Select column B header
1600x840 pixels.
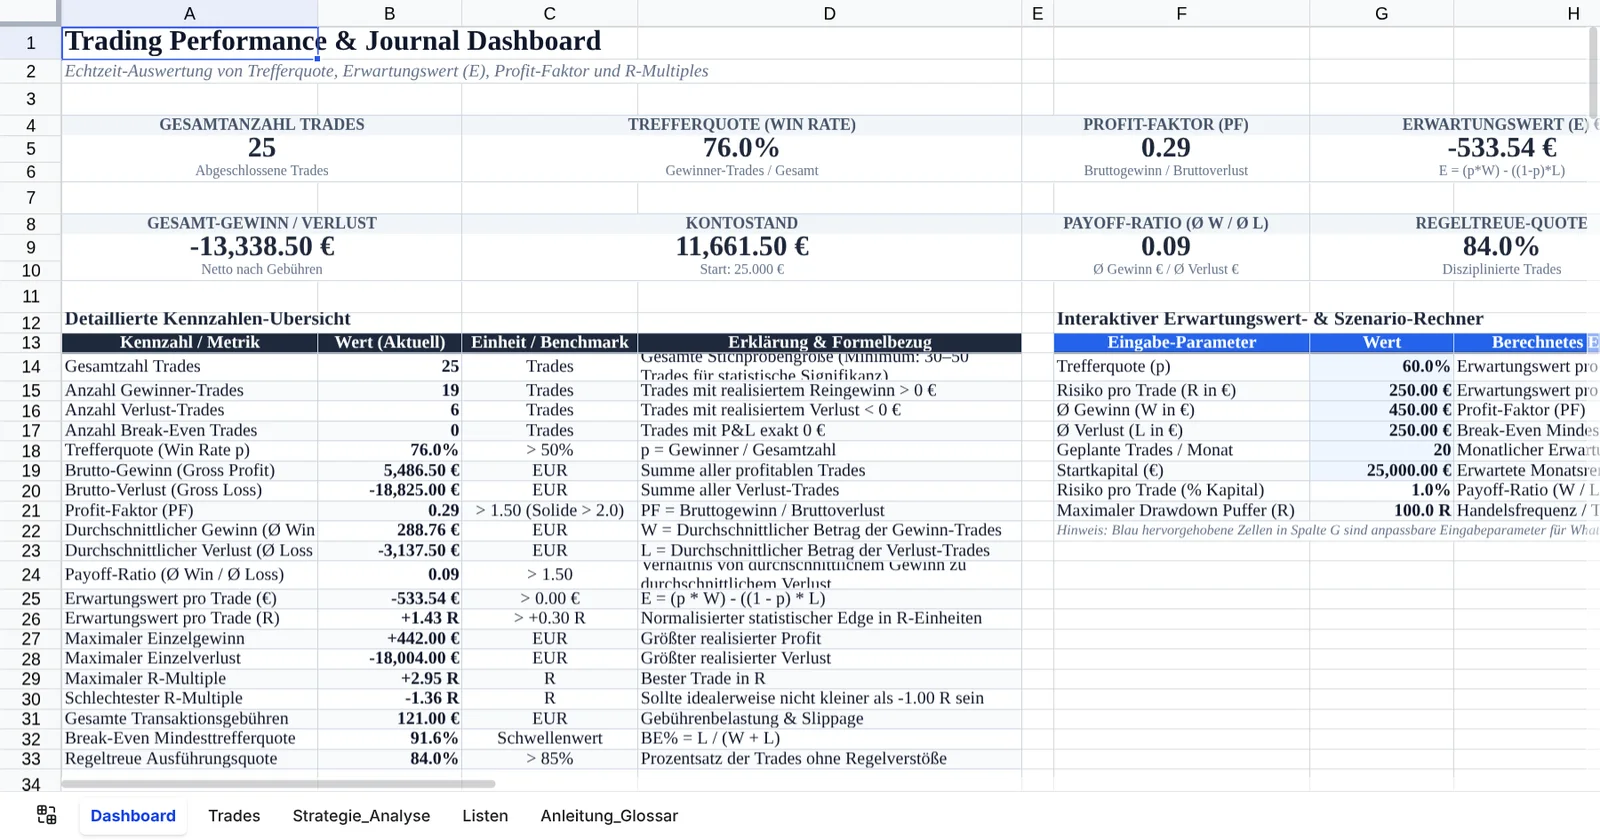(389, 13)
